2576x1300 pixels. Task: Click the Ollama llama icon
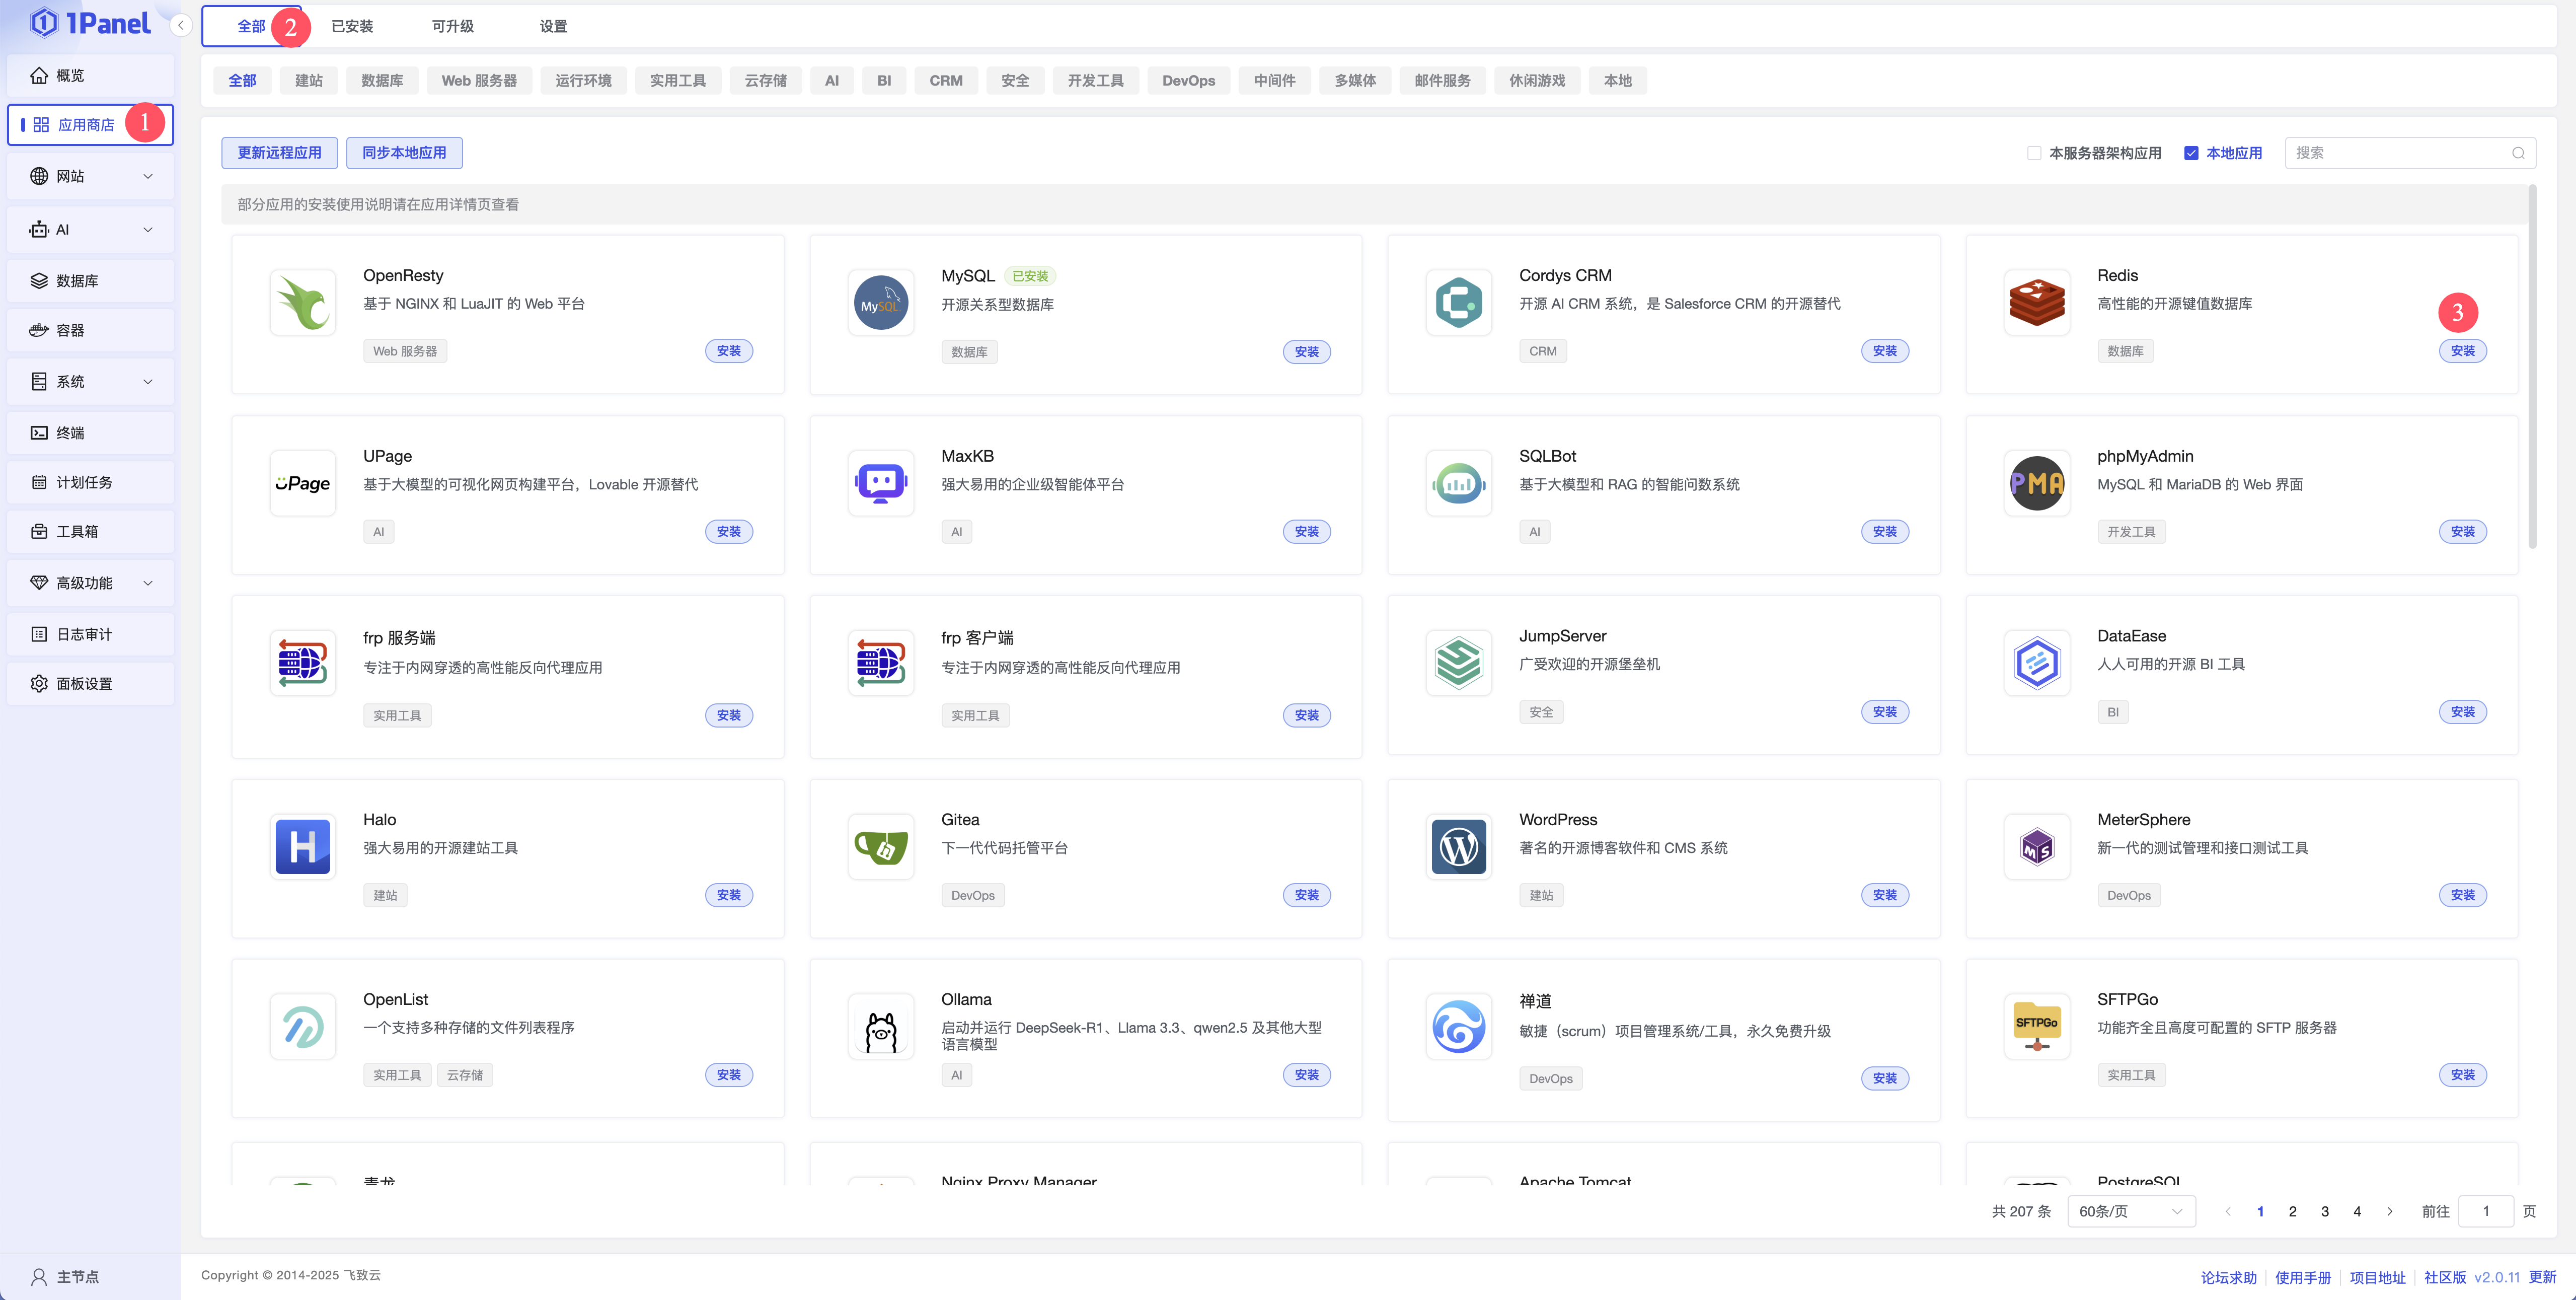pos(880,1027)
